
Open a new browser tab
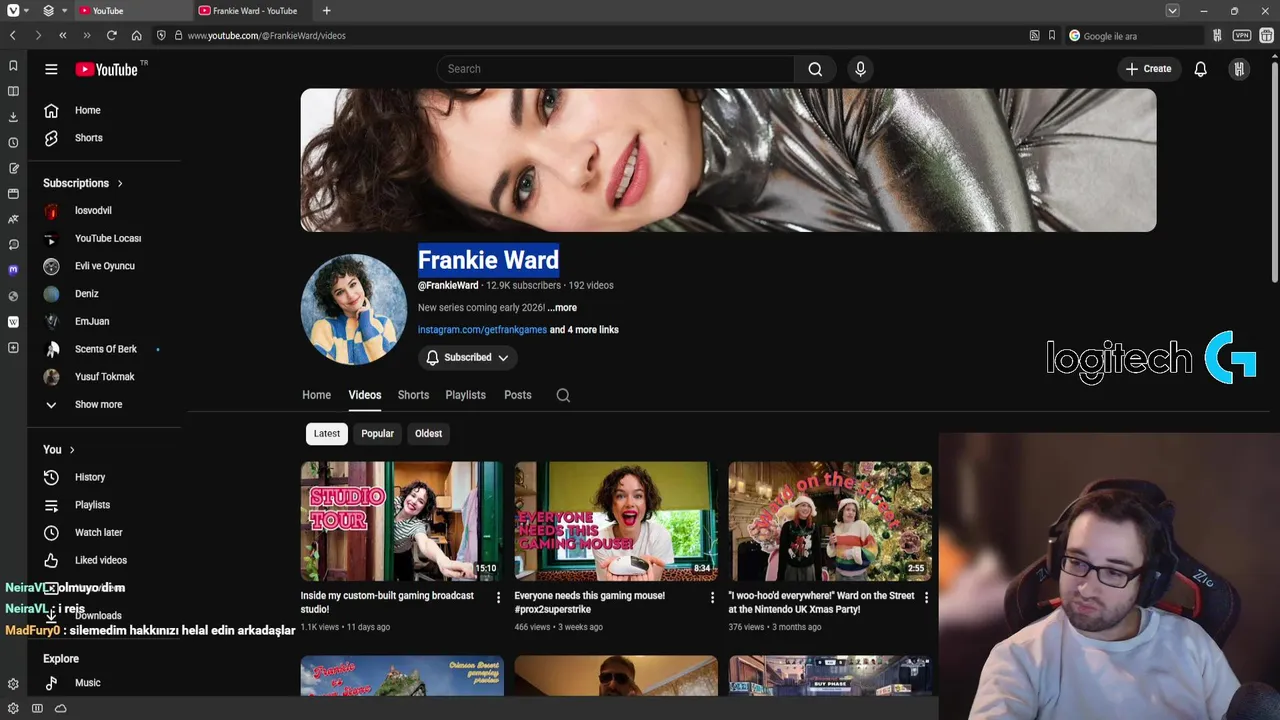[x=326, y=11]
